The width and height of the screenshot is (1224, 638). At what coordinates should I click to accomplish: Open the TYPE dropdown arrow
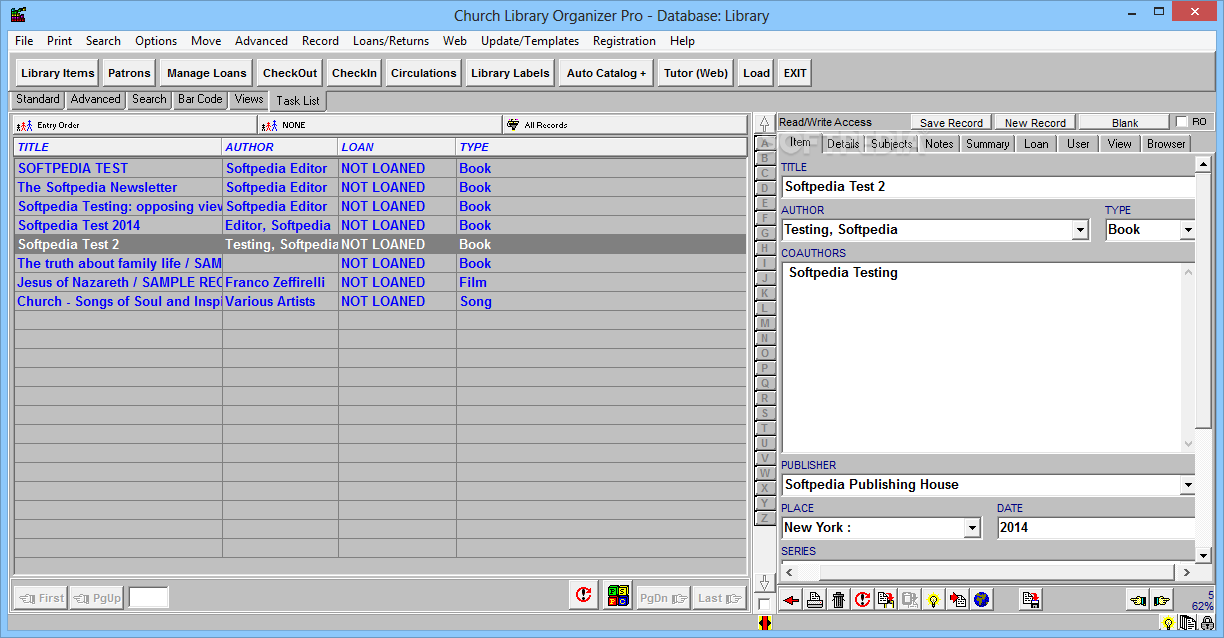click(x=1187, y=230)
